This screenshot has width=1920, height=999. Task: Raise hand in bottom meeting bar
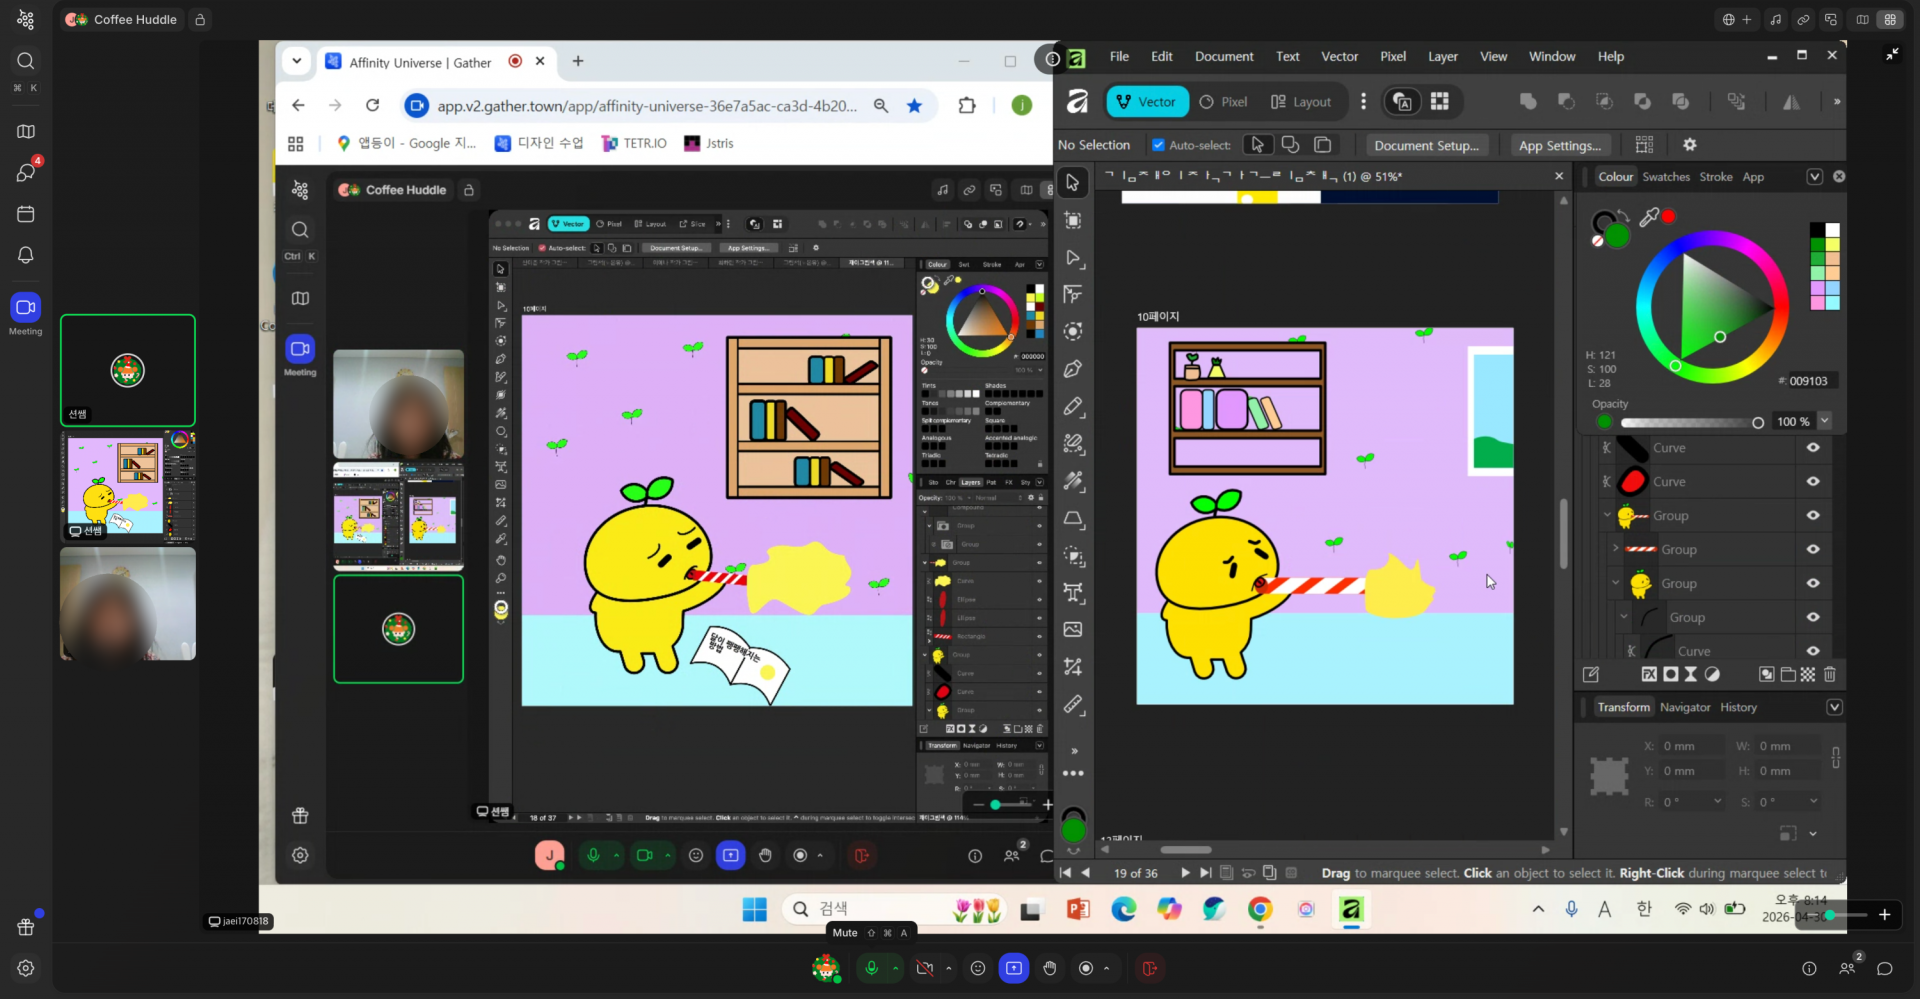[1049, 968]
